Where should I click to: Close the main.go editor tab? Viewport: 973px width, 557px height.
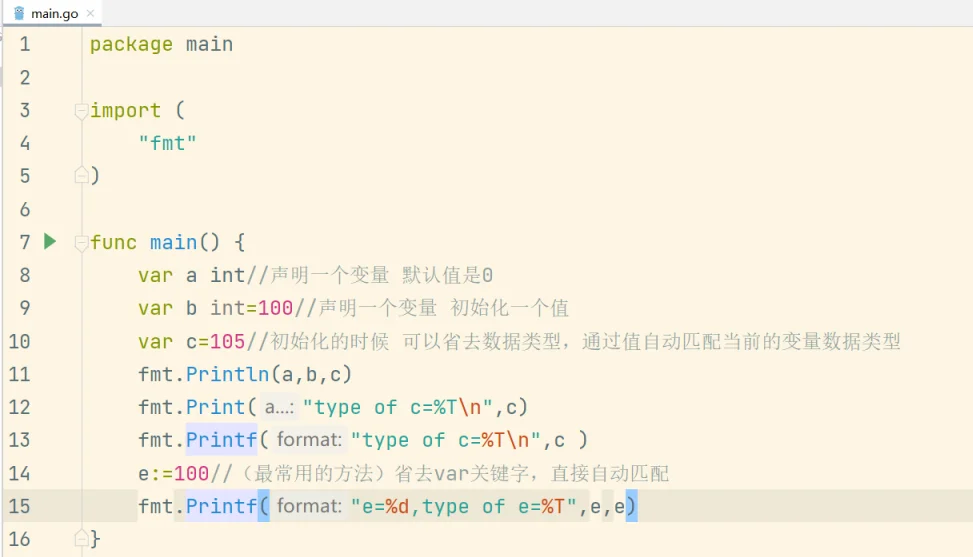91,13
